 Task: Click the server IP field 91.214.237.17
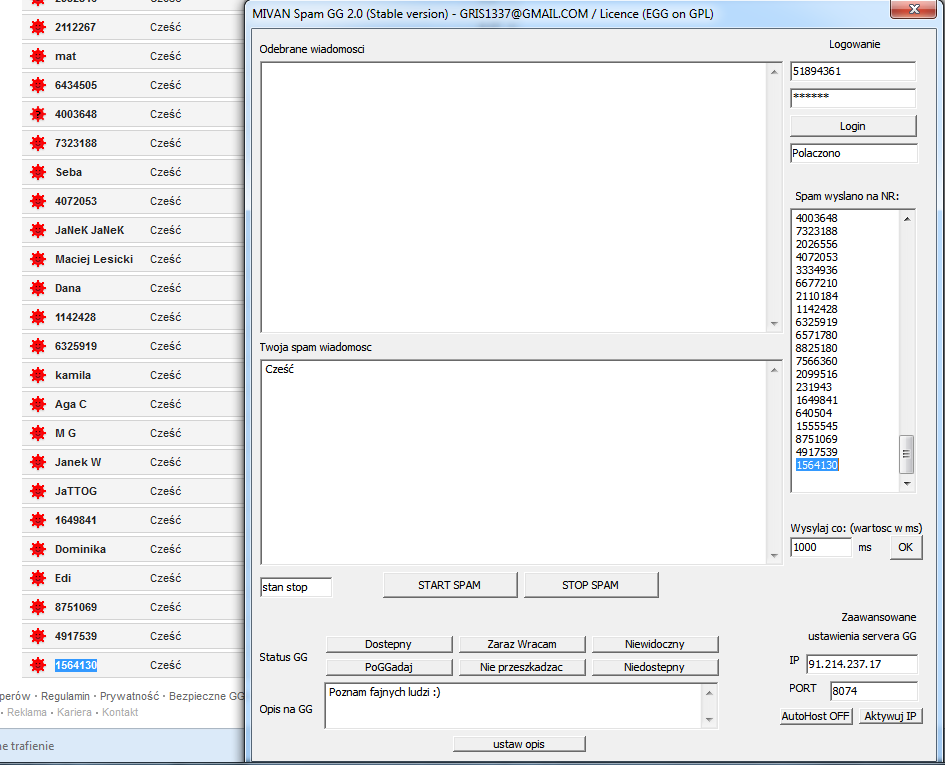tap(862, 664)
